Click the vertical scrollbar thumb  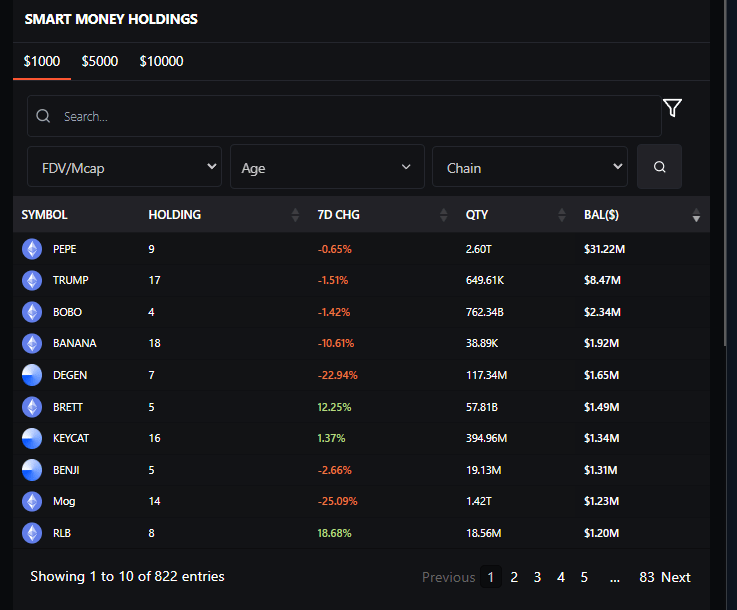pyautogui.click(x=726, y=173)
